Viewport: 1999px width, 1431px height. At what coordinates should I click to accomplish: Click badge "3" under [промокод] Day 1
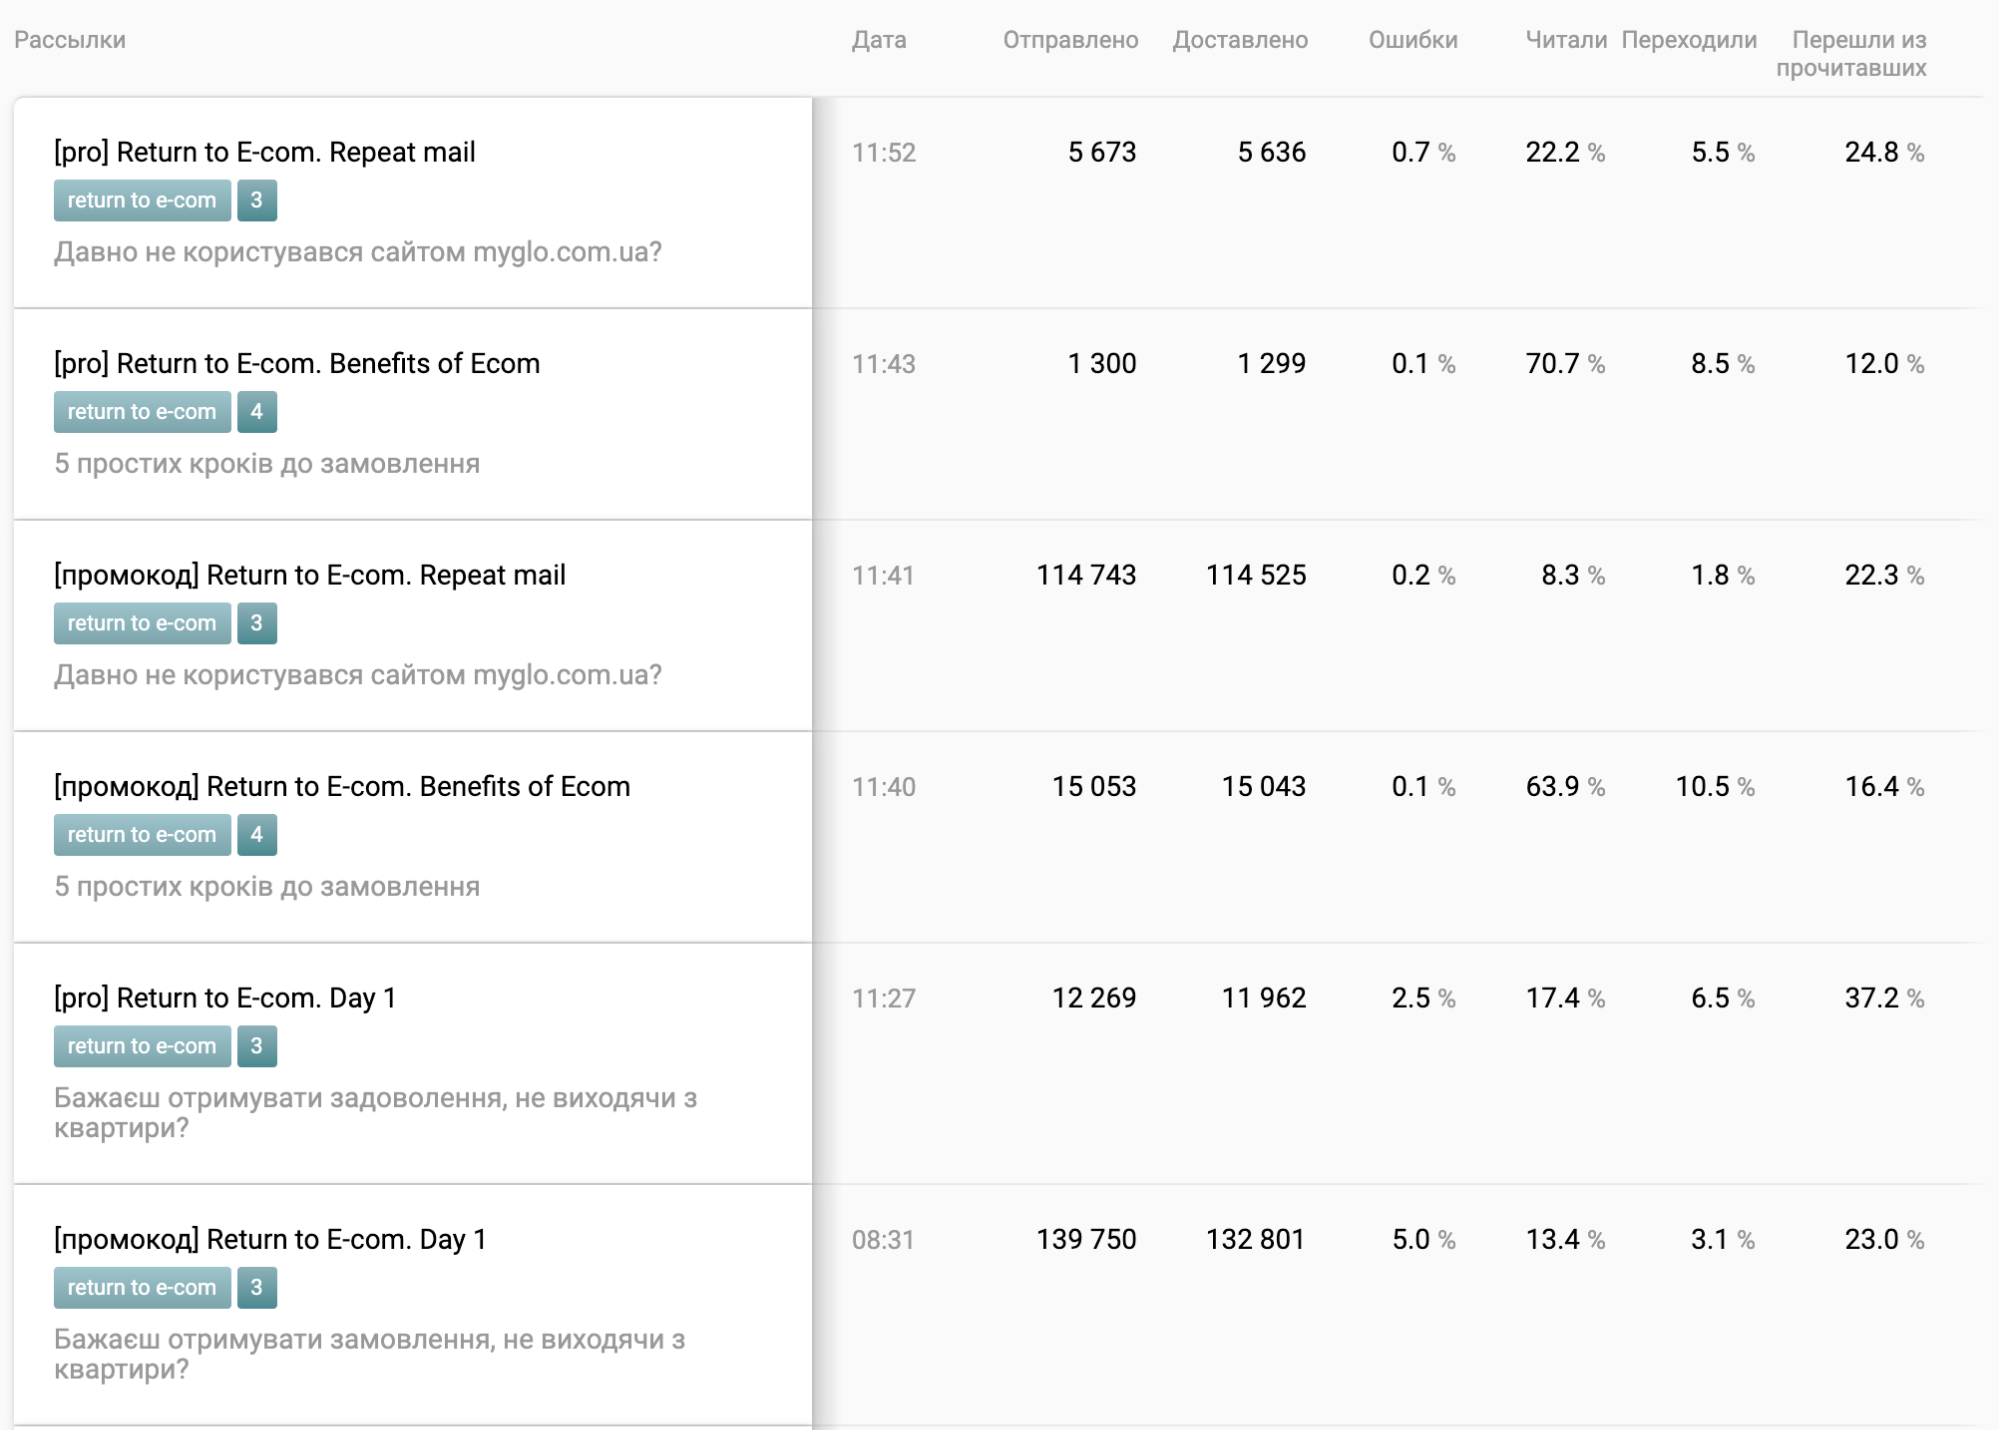257,1288
